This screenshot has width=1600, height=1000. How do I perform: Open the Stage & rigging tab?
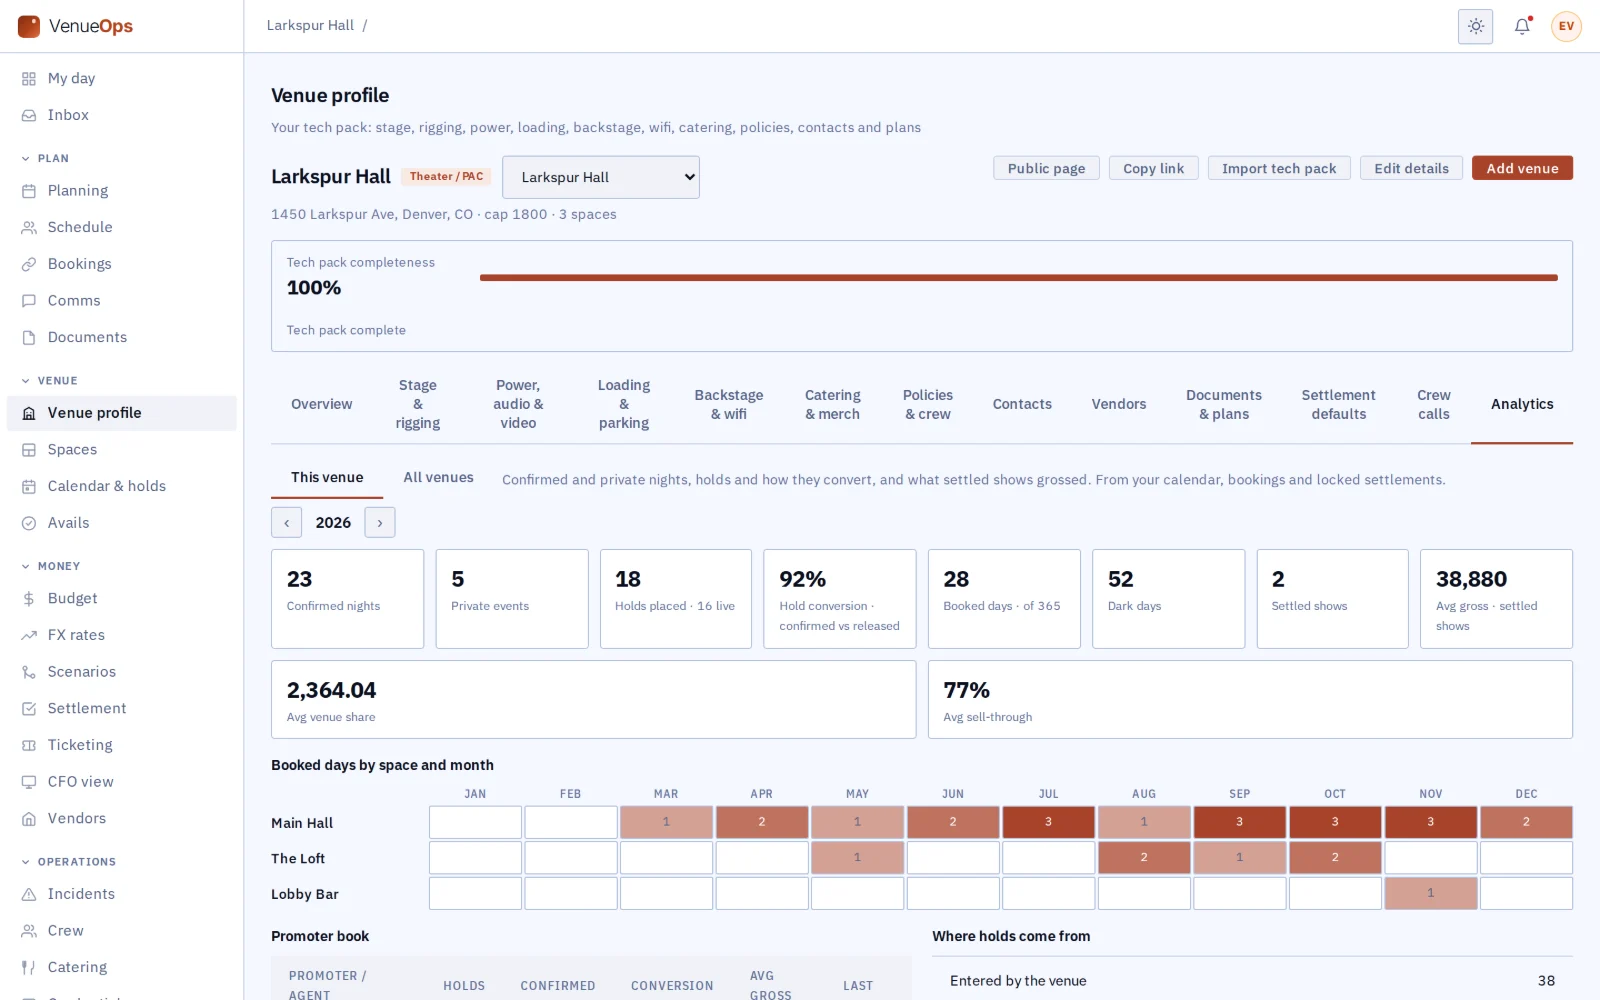(x=418, y=404)
